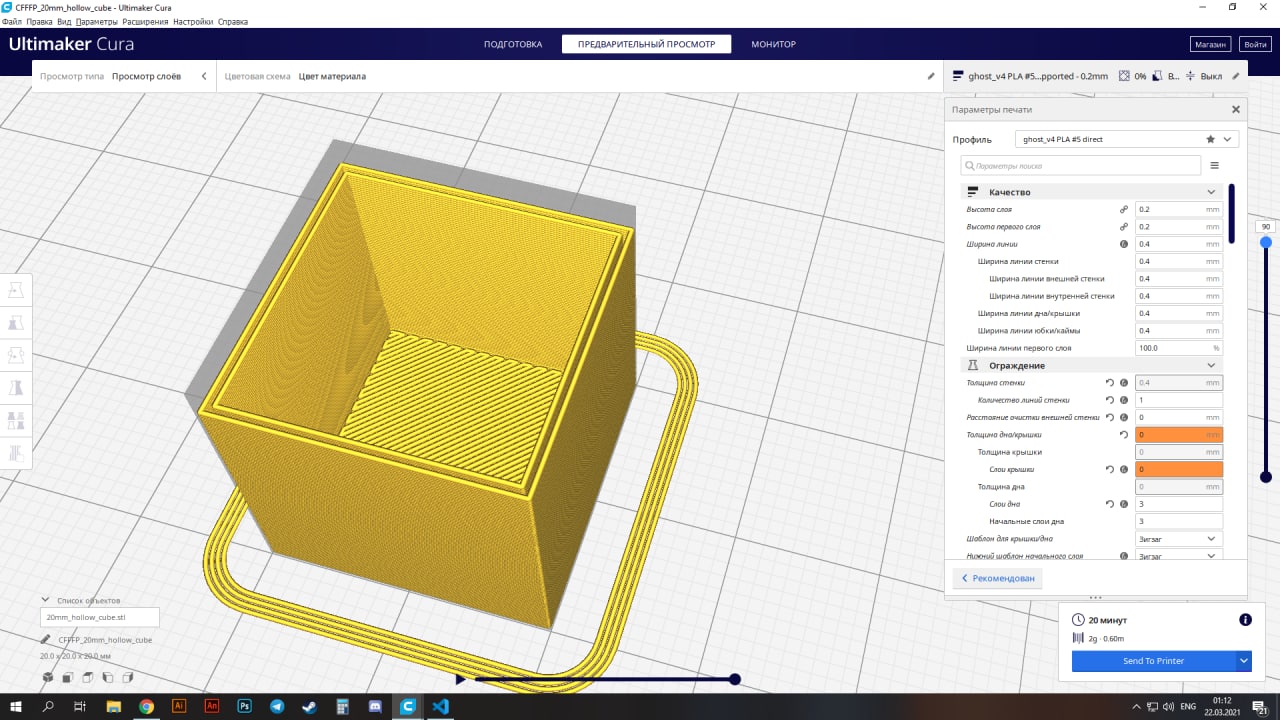
Task: Click the Высота слоя value field
Action: pos(1179,210)
